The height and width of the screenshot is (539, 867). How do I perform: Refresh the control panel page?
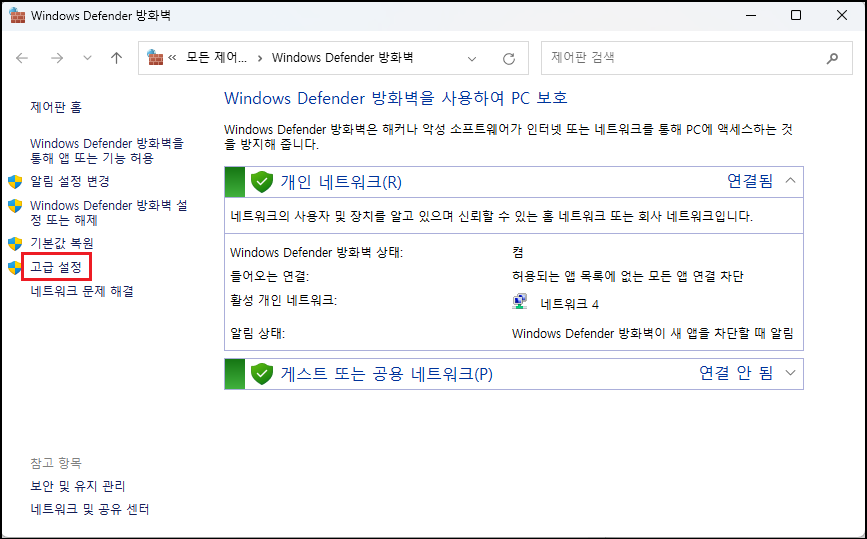click(x=509, y=58)
